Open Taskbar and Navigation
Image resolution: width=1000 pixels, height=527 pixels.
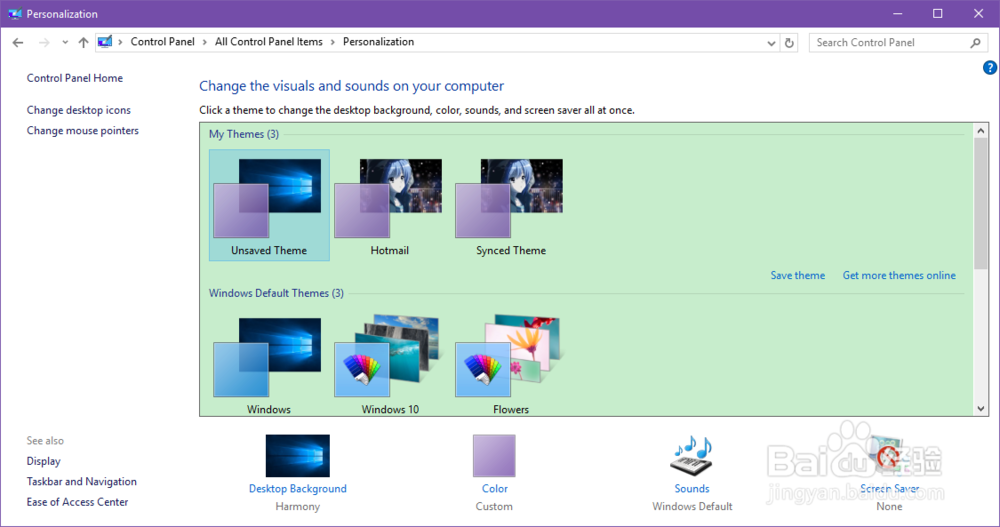point(82,481)
